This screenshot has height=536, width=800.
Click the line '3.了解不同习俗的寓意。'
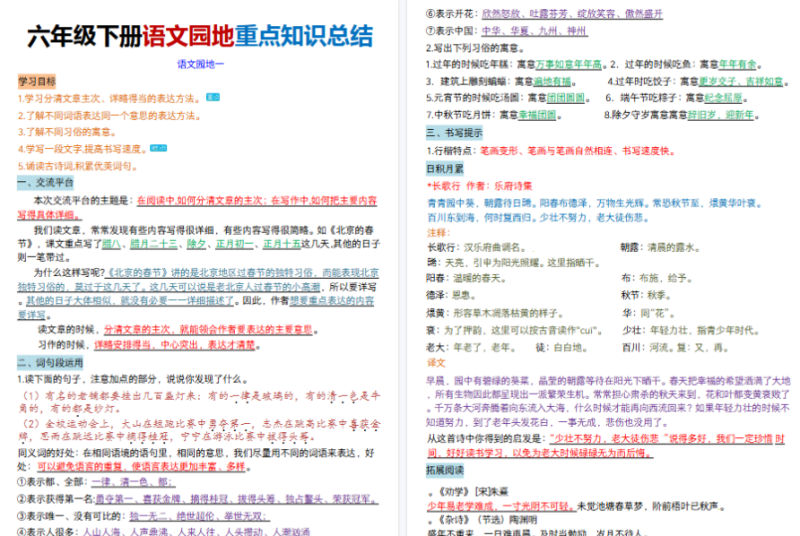(x=68, y=132)
